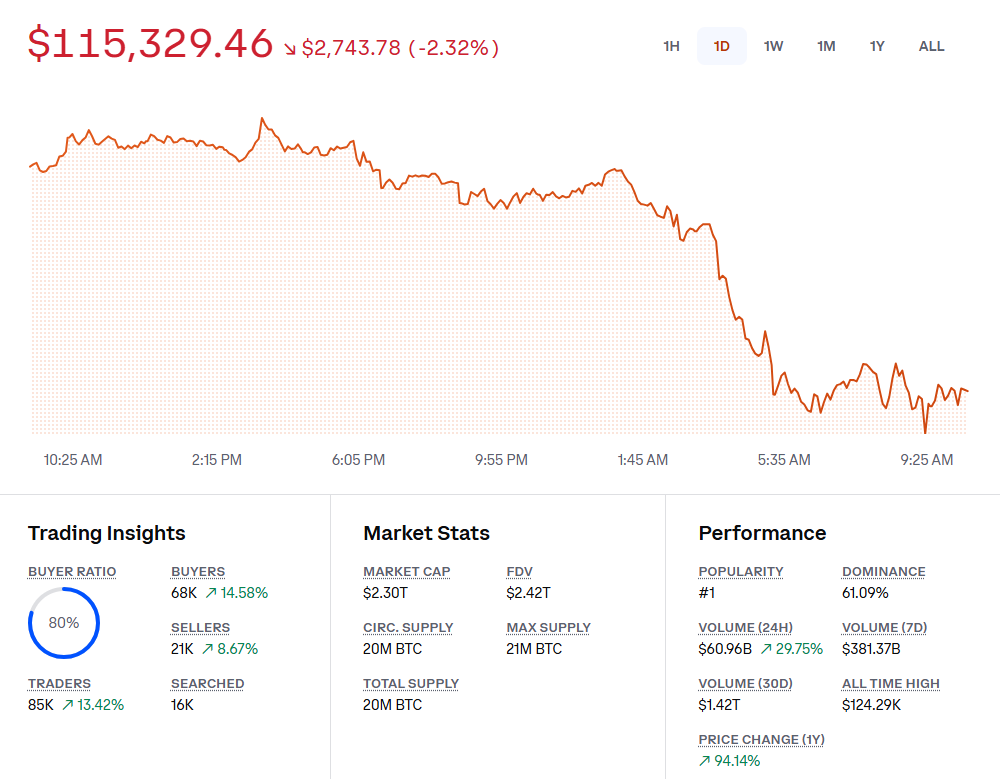Click the Dominance link
1000x779 pixels.
(x=883, y=571)
